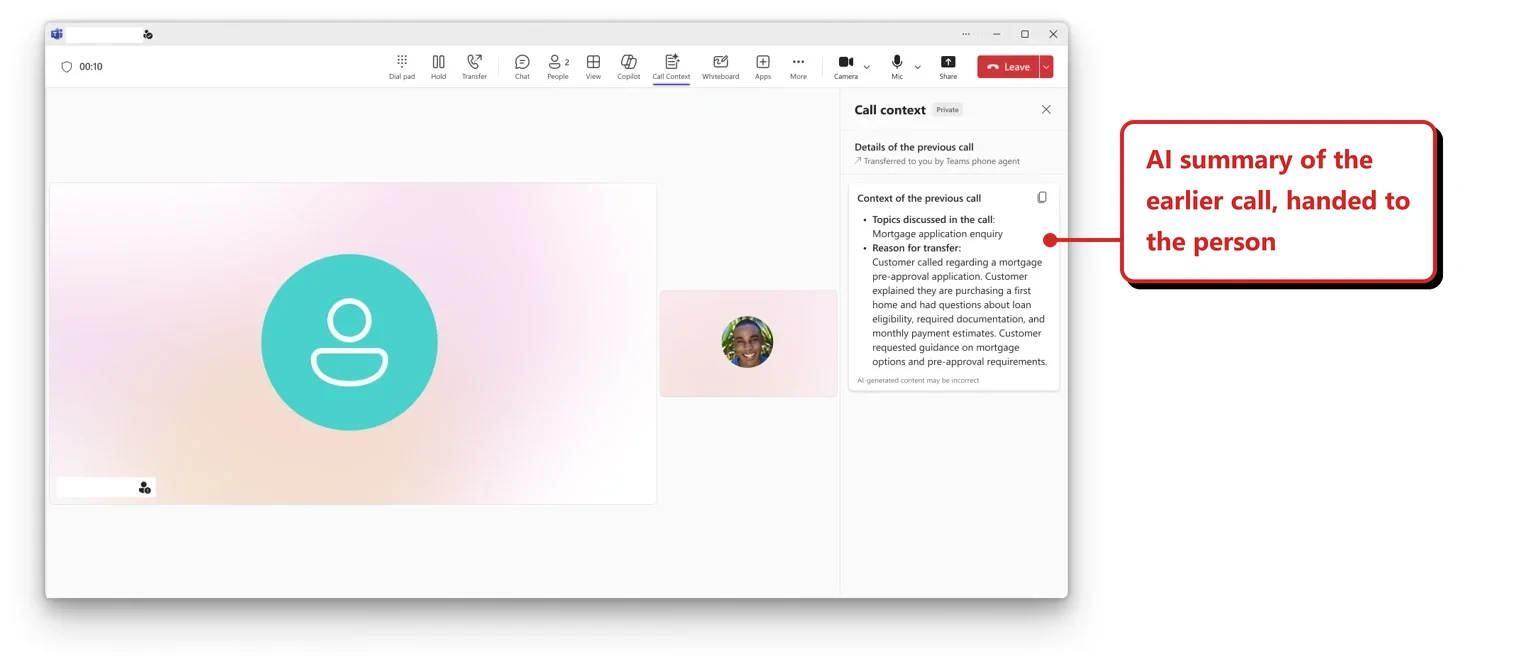Viewport: 1533px width, 666px height.
Task: Select the participant photo thumbnail
Action: coord(748,343)
